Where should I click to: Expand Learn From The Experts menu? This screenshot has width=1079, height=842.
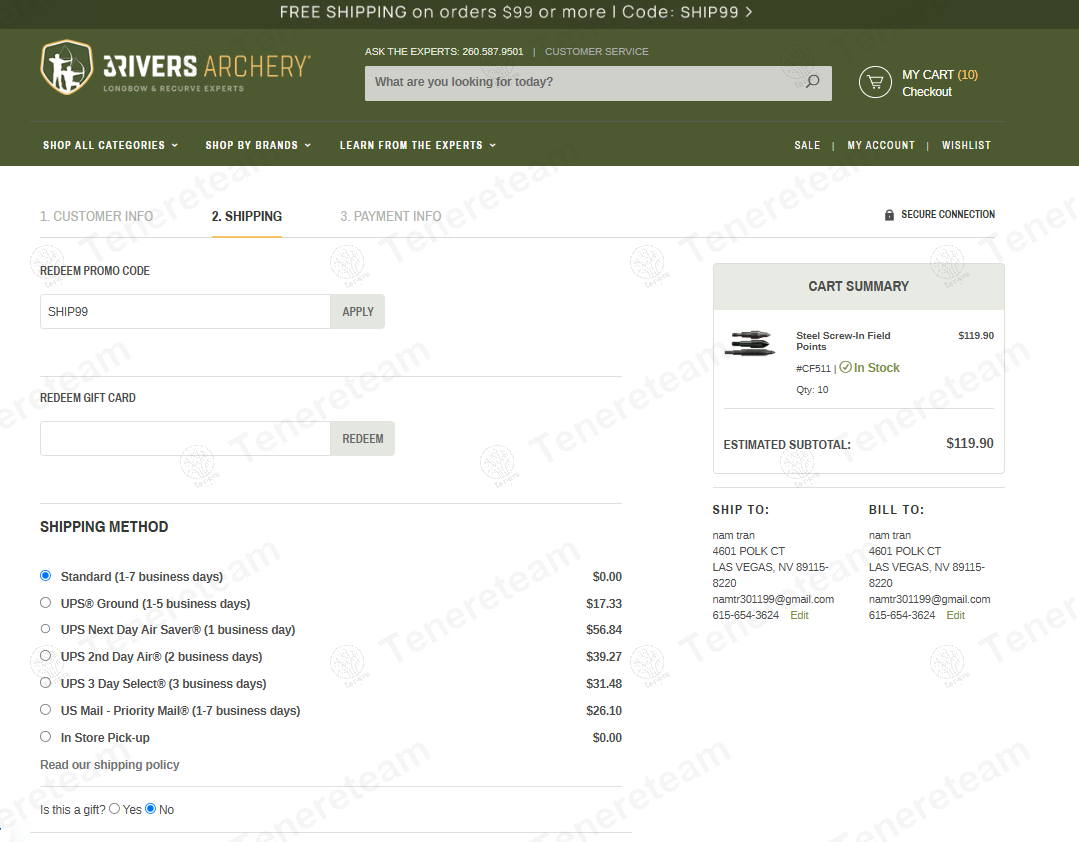coord(417,145)
